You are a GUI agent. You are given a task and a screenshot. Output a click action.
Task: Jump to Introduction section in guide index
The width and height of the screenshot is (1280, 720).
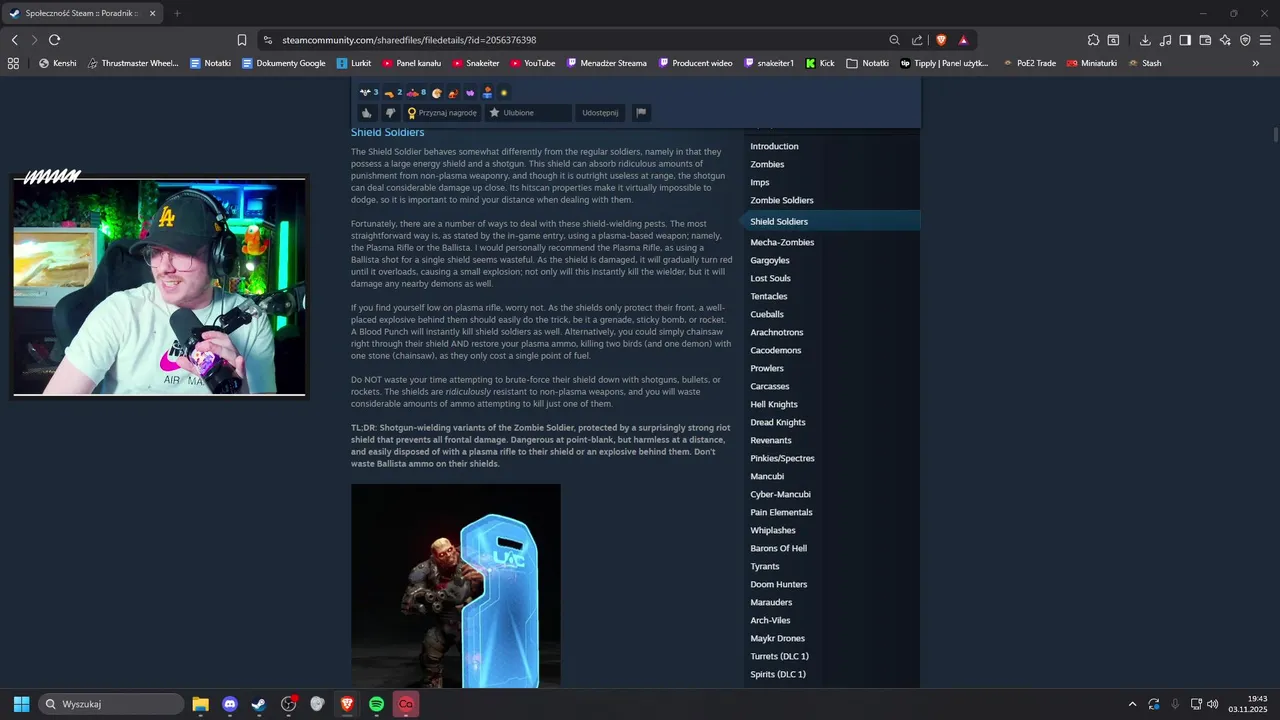774,146
